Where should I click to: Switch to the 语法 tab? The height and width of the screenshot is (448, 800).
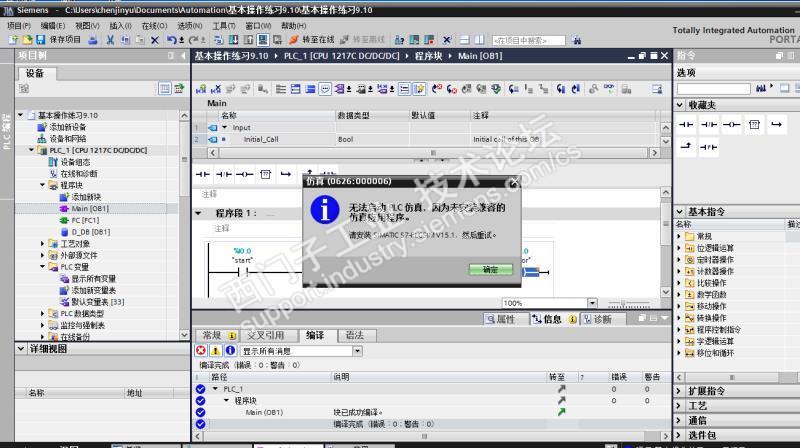(x=355, y=335)
